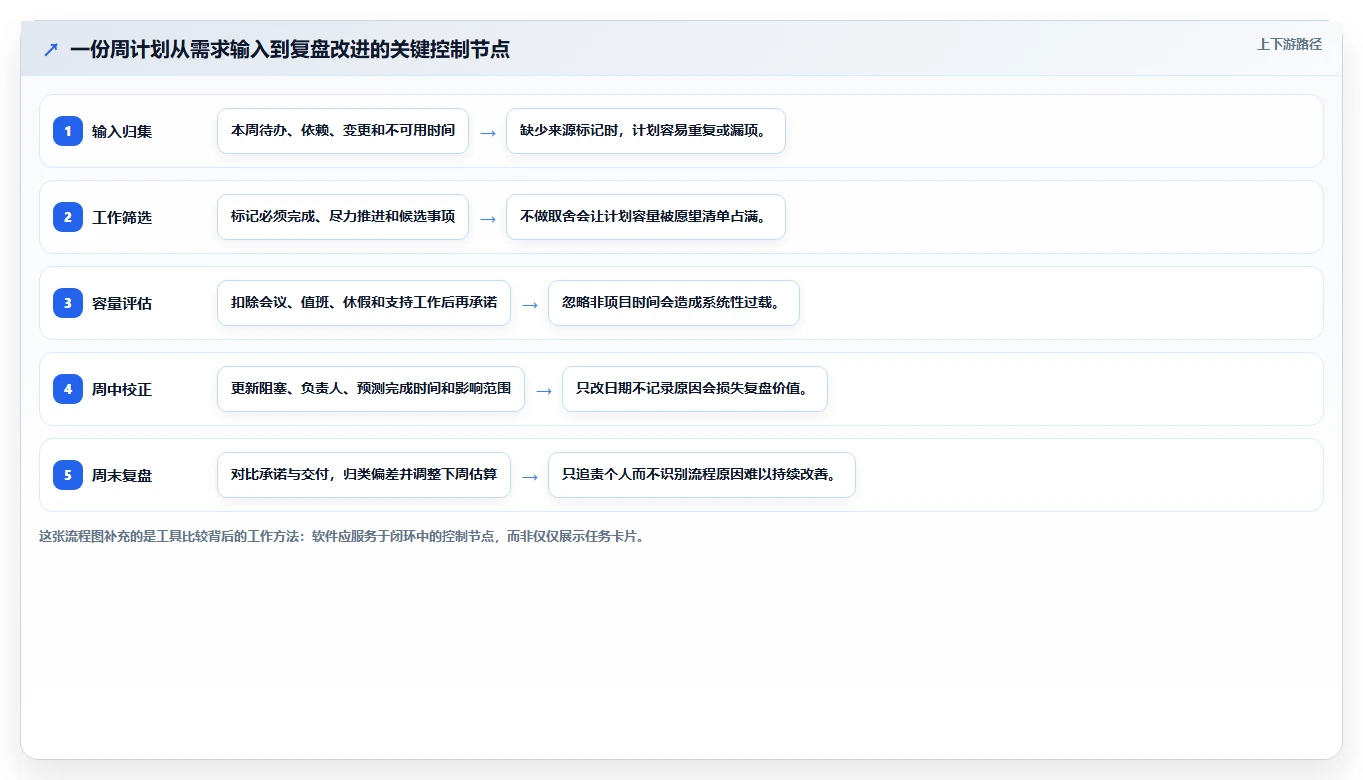Select step number badge 4
This screenshot has width=1363, height=780.
coord(68,388)
